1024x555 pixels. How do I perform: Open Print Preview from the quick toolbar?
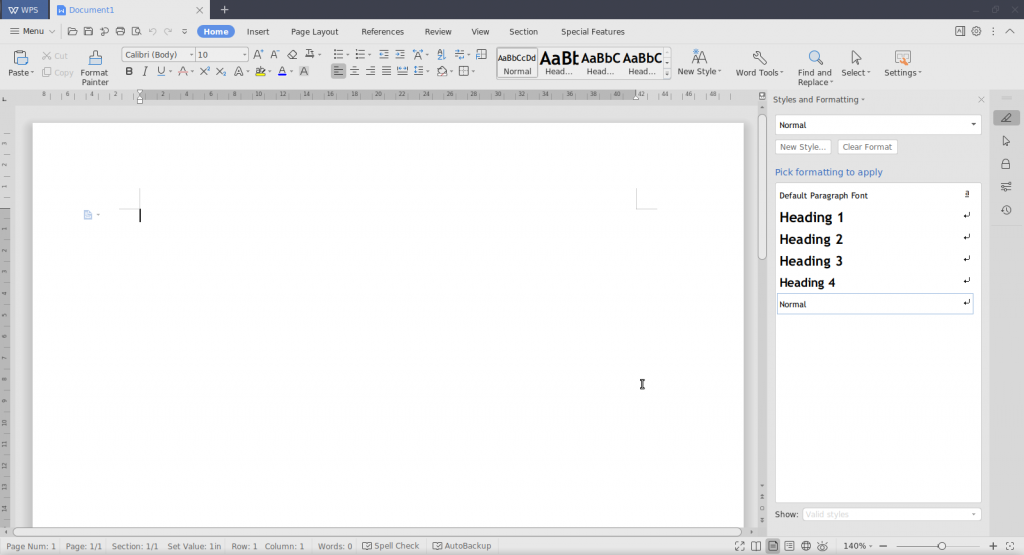coord(136,31)
